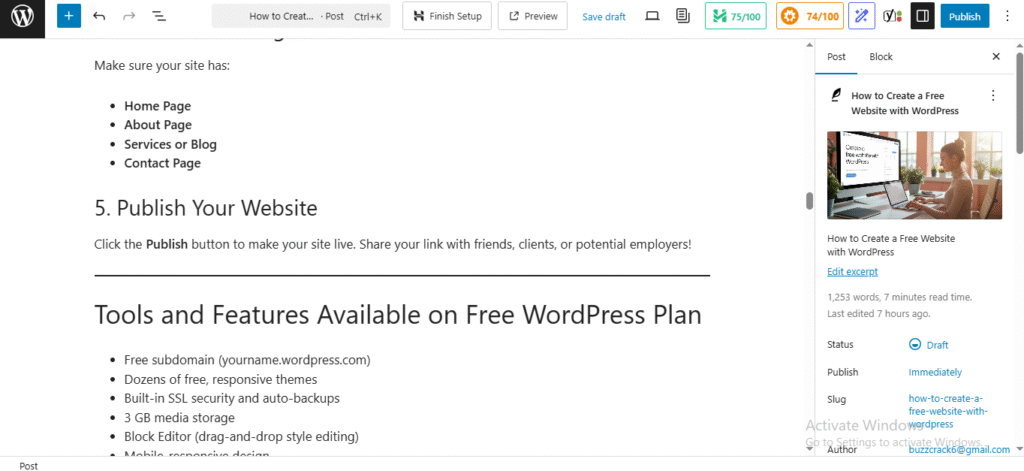Open the Draft status selector
This screenshot has width=1024, height=471.
click(929, 345)
